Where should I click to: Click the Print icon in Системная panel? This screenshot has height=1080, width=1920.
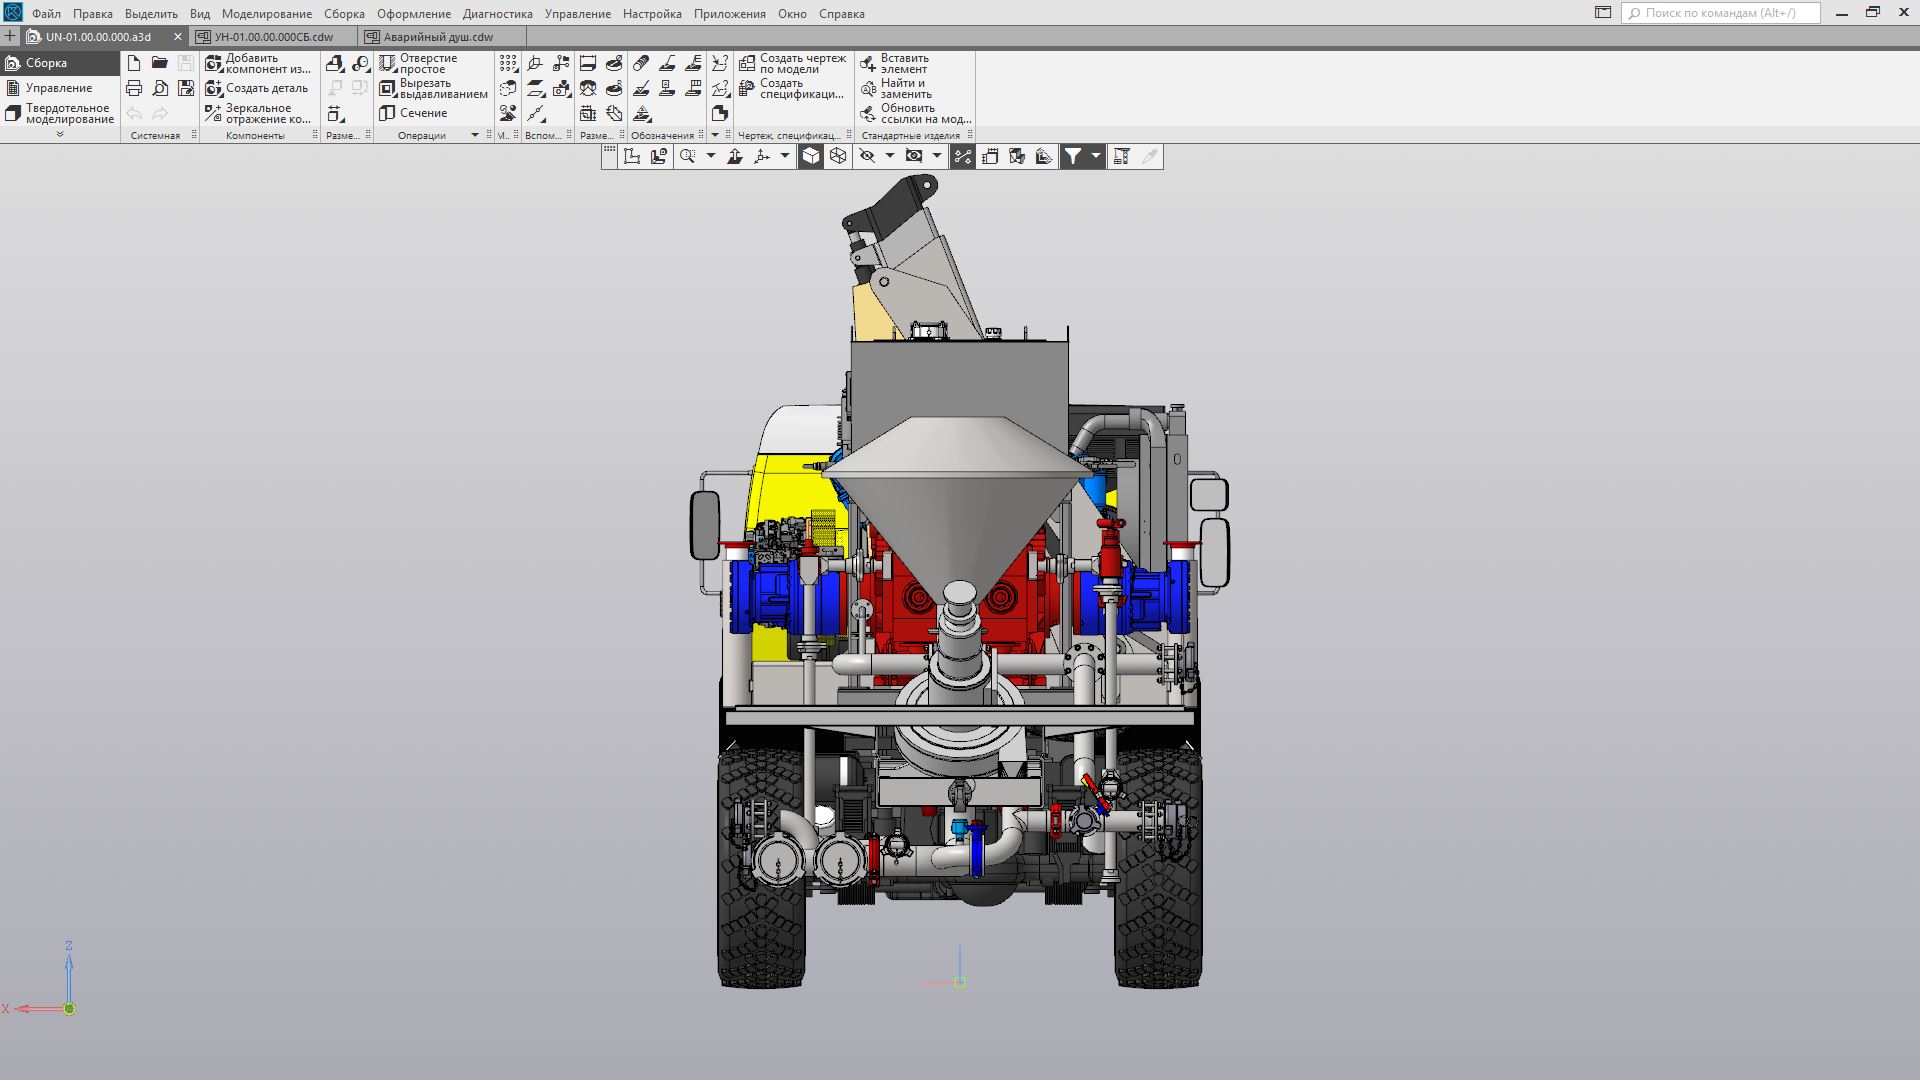(x=134, y=88)
